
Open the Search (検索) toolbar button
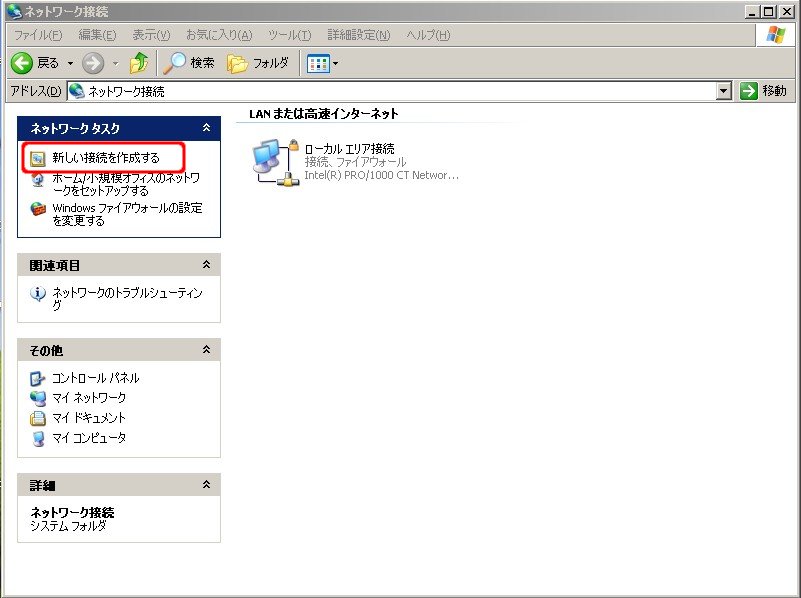(190, 63)
